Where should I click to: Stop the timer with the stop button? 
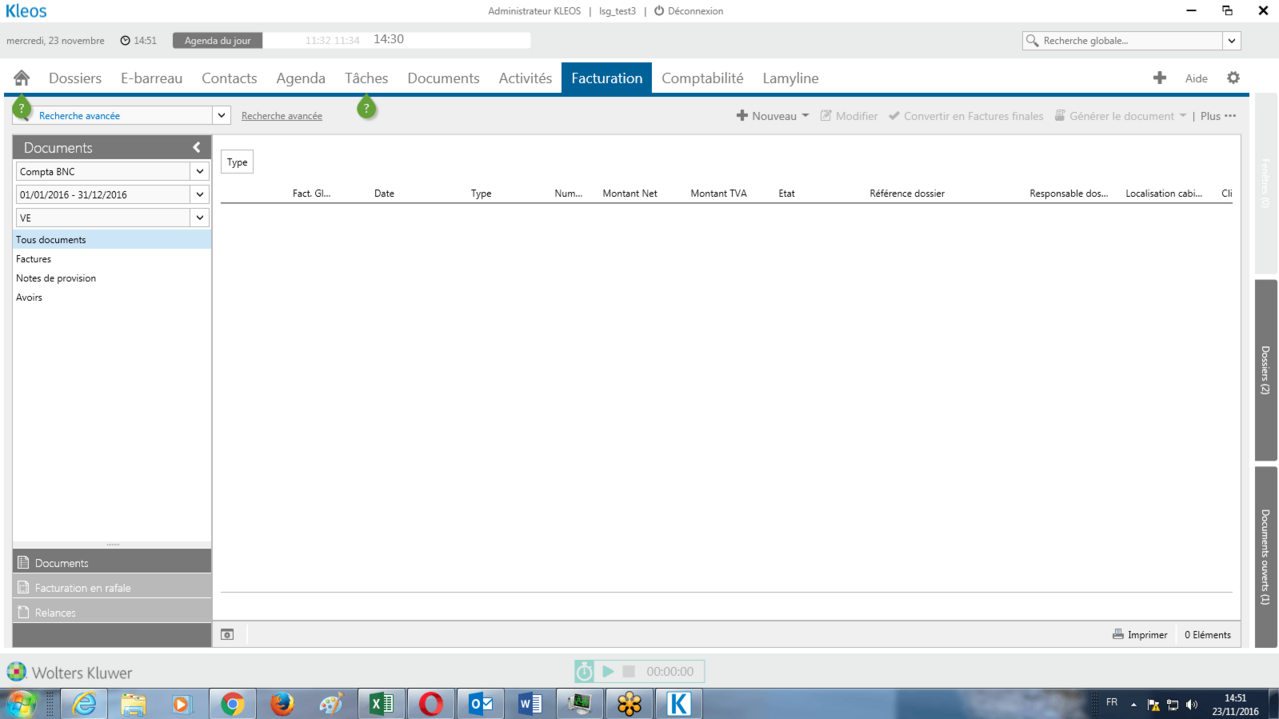[629, 672]
